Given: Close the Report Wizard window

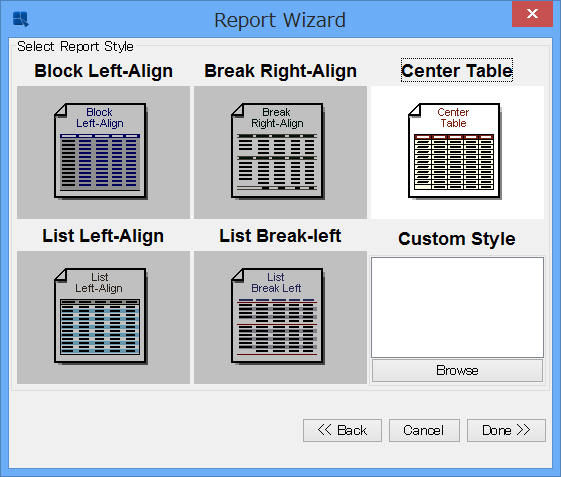Looking at the screenshot, I should click(x=532, y=14).
